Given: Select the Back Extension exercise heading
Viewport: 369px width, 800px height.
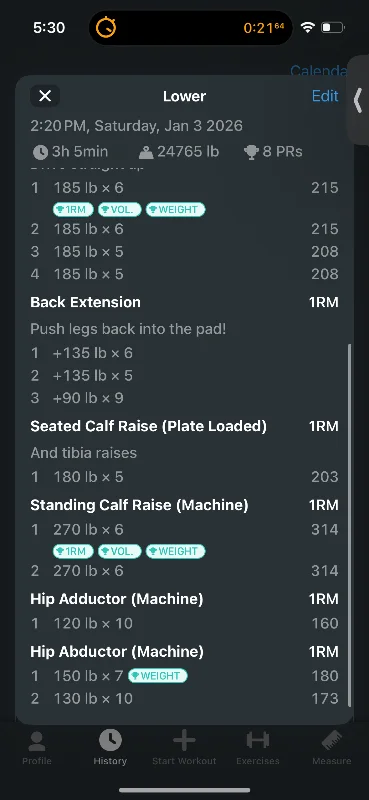Looking at the screenshot, I should tap(85, 302).
